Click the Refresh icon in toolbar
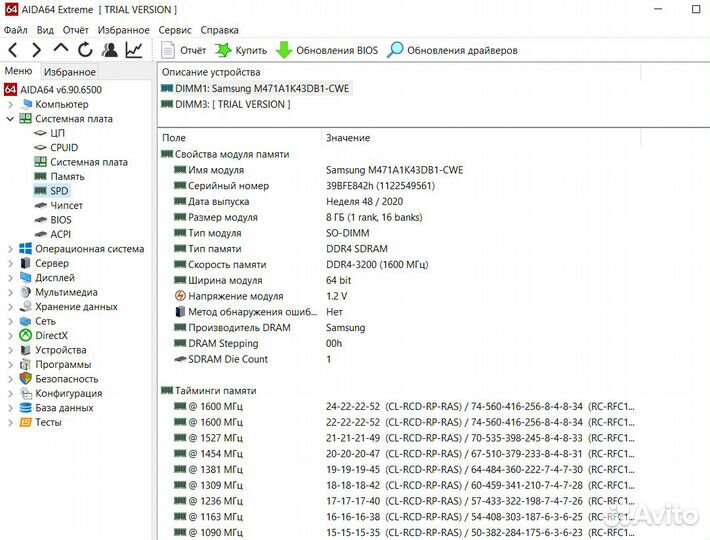The height and width of the screenshot is (540, 710). pos(85,50)
